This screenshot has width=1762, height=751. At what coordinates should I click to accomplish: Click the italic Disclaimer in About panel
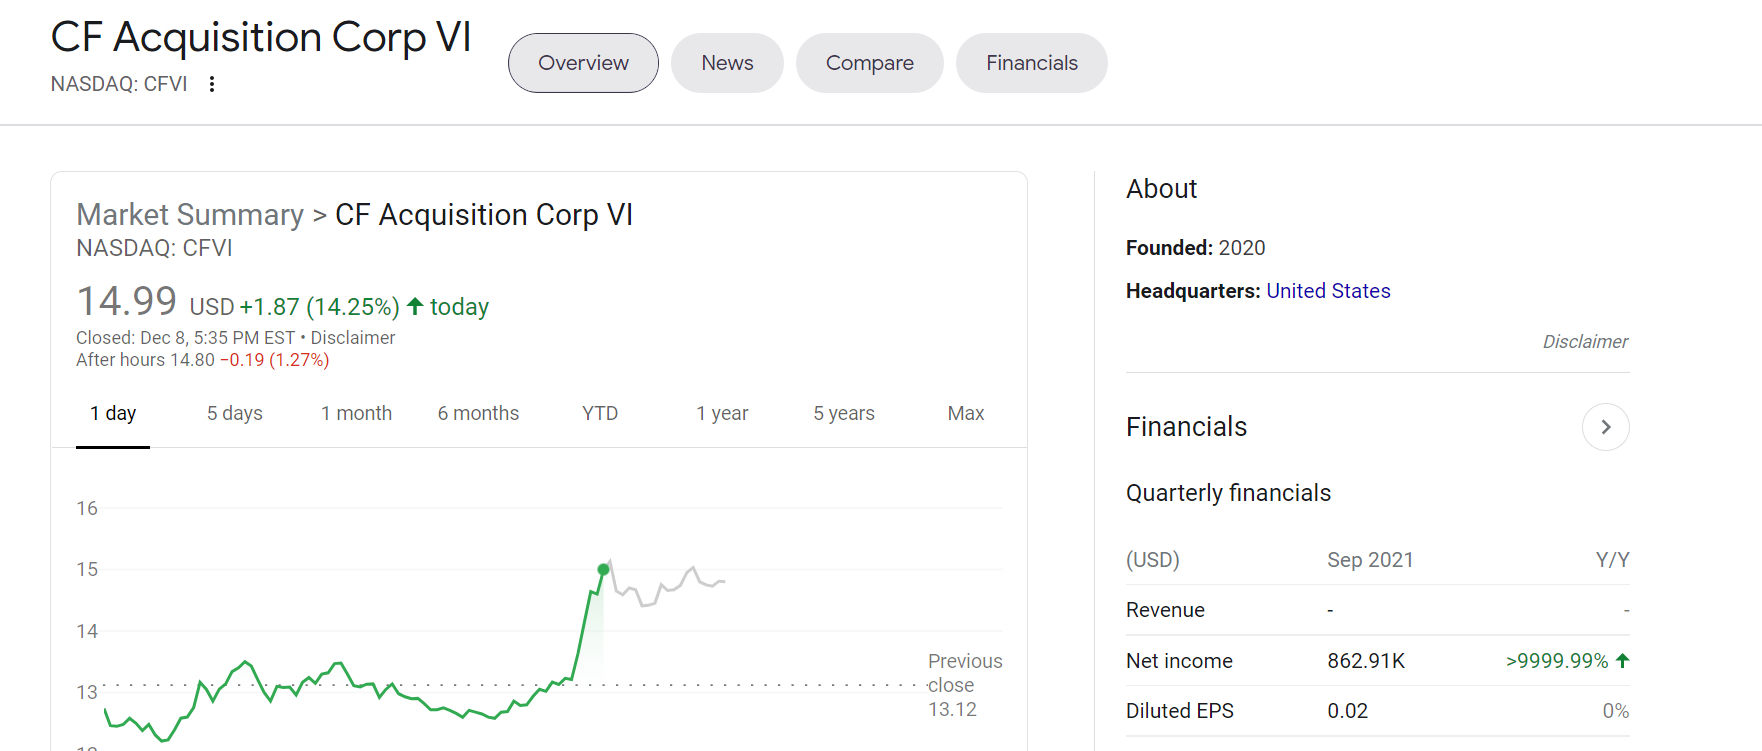coord(1585,342)
